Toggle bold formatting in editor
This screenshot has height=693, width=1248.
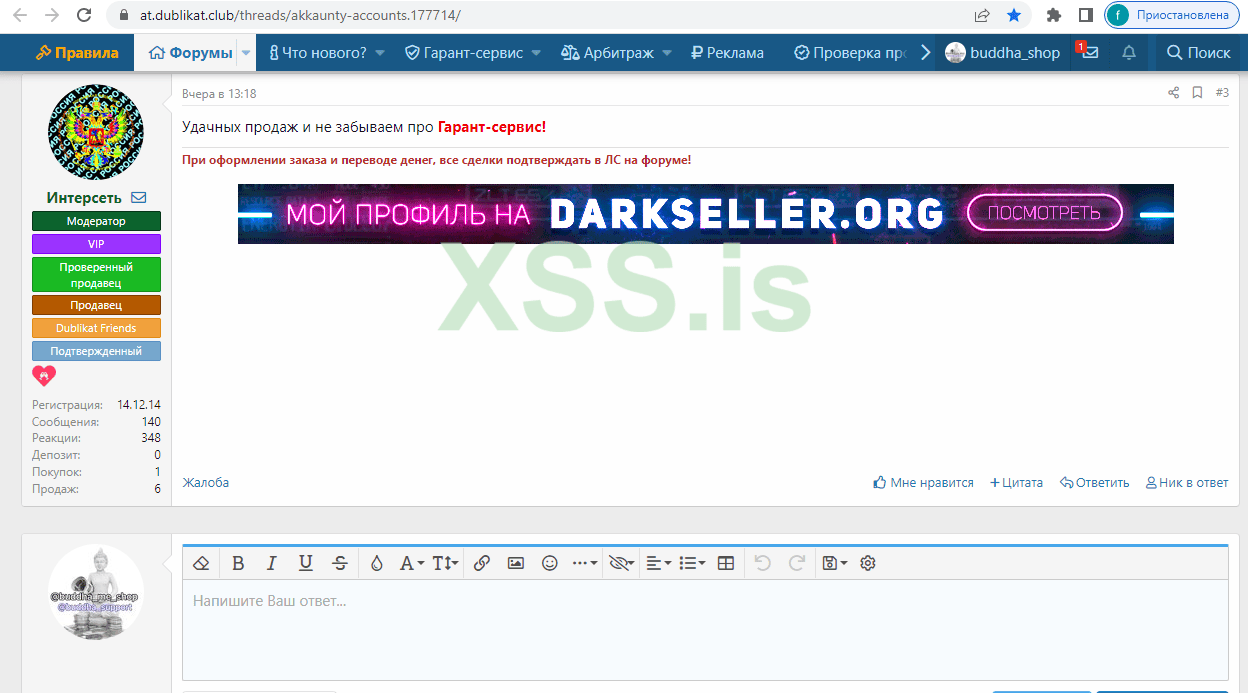click(x=238, y=563)
